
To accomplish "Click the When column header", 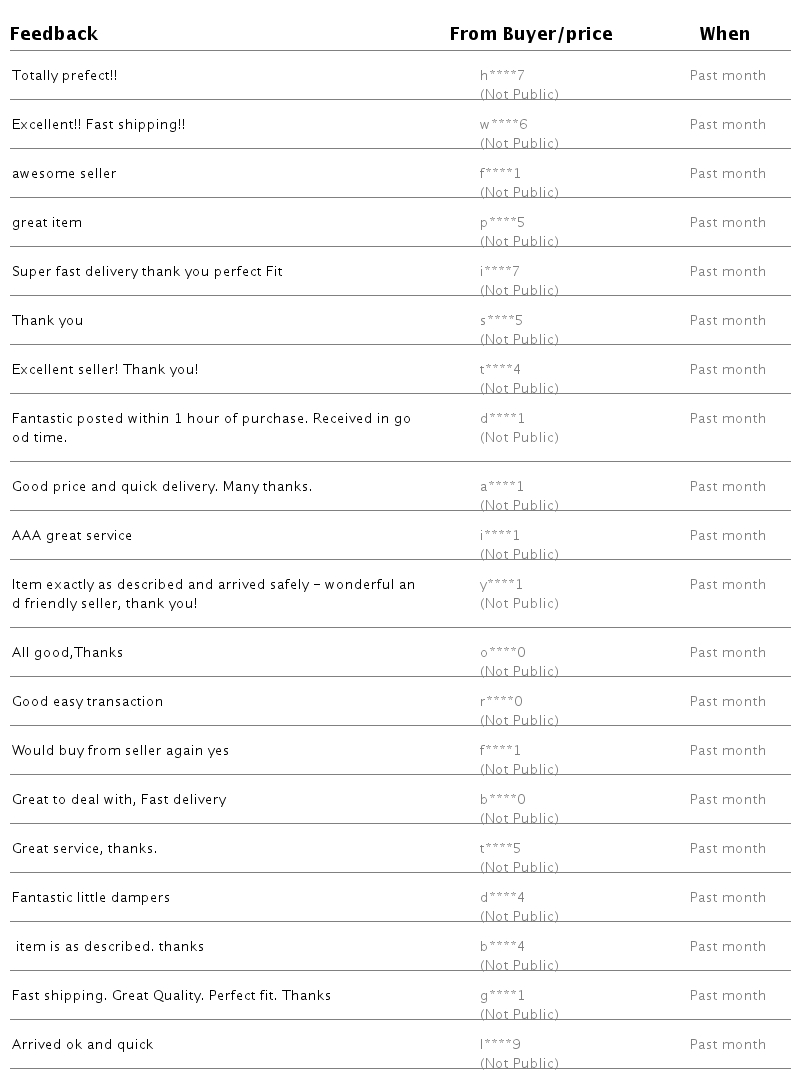I will [x=724, y=34].
